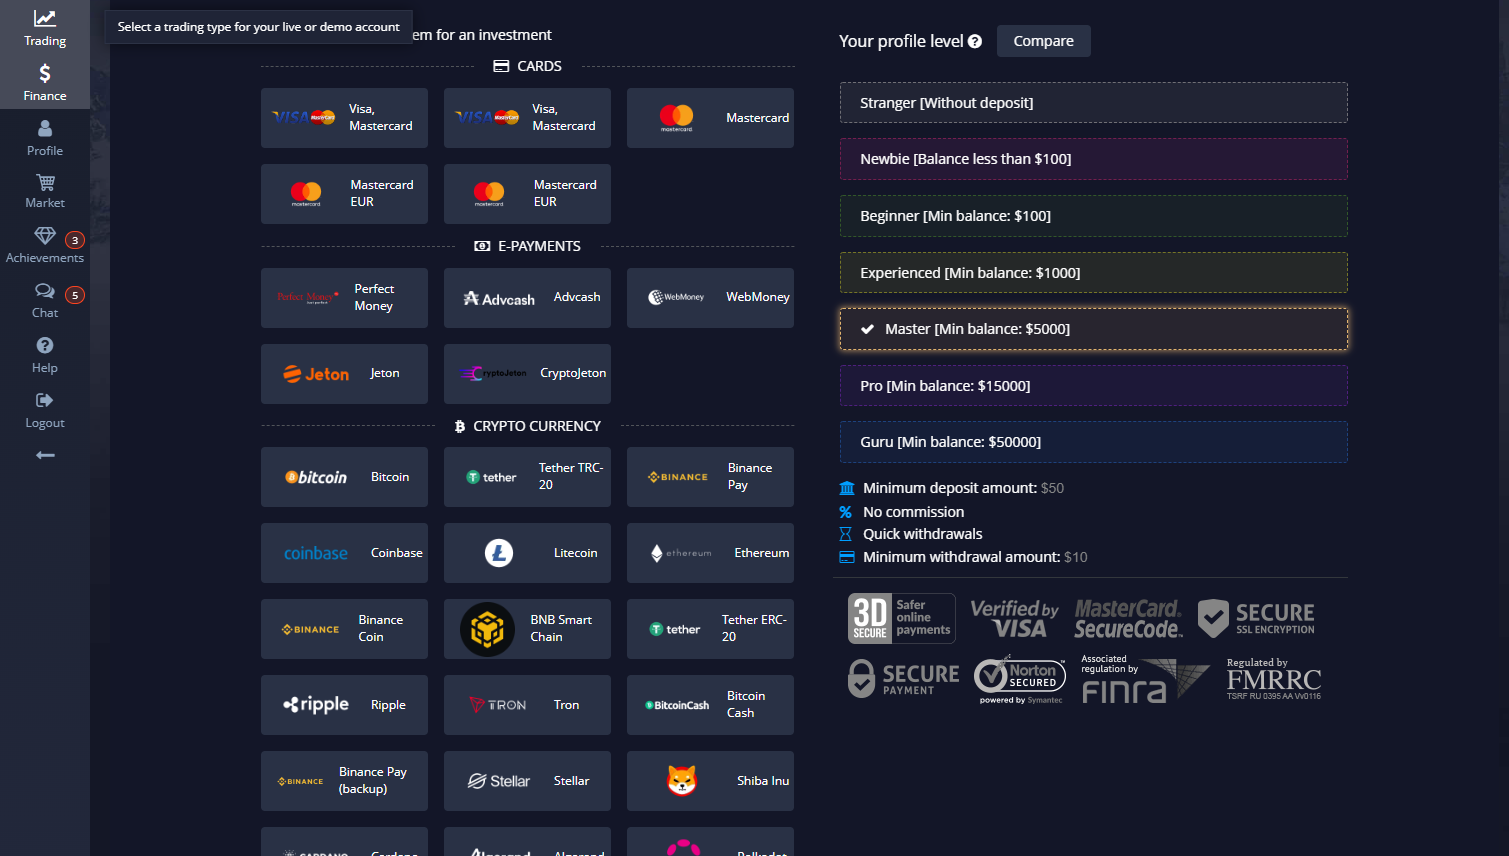Image resolution: width=1509 pixels, height=856 pixels.
Task: Collapse sidebar with the left arrow
Action: tap(45, 455)
